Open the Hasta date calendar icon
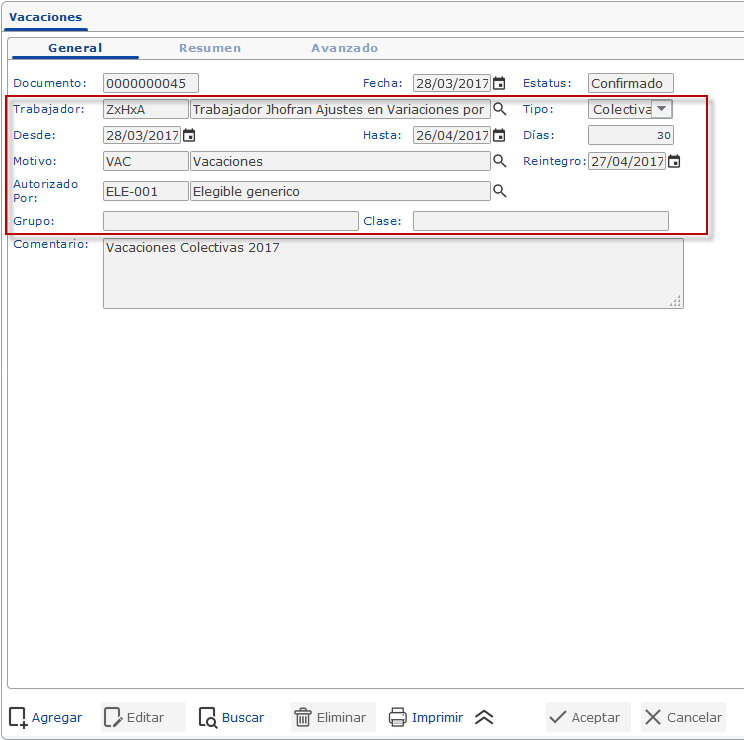Image resolution: width=744 pixels, height=740 pixels. click(499, 135)
